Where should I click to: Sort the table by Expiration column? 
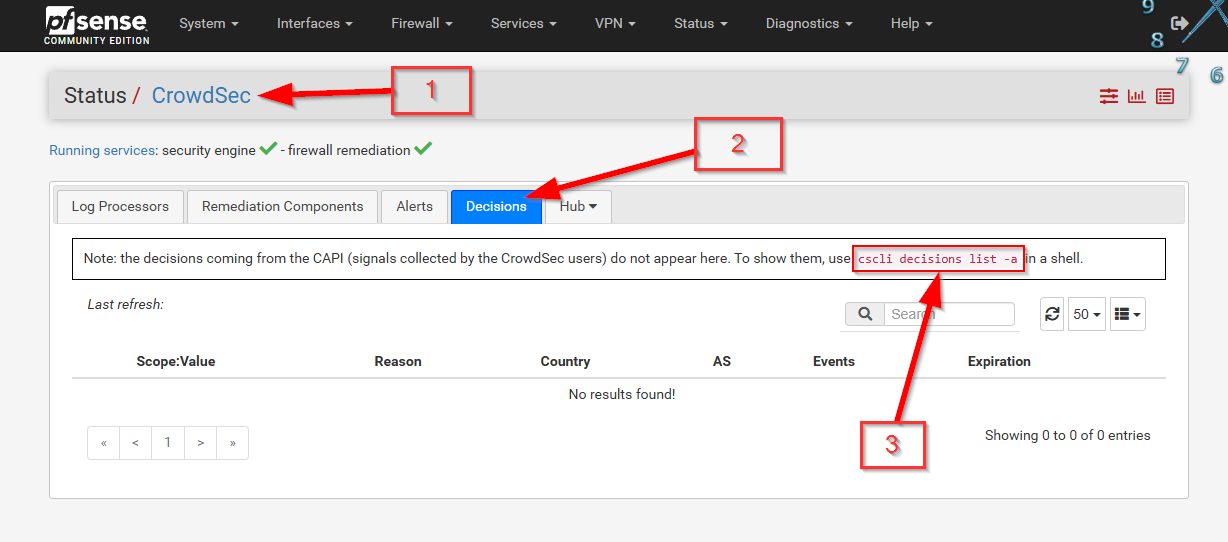[998, 361]
